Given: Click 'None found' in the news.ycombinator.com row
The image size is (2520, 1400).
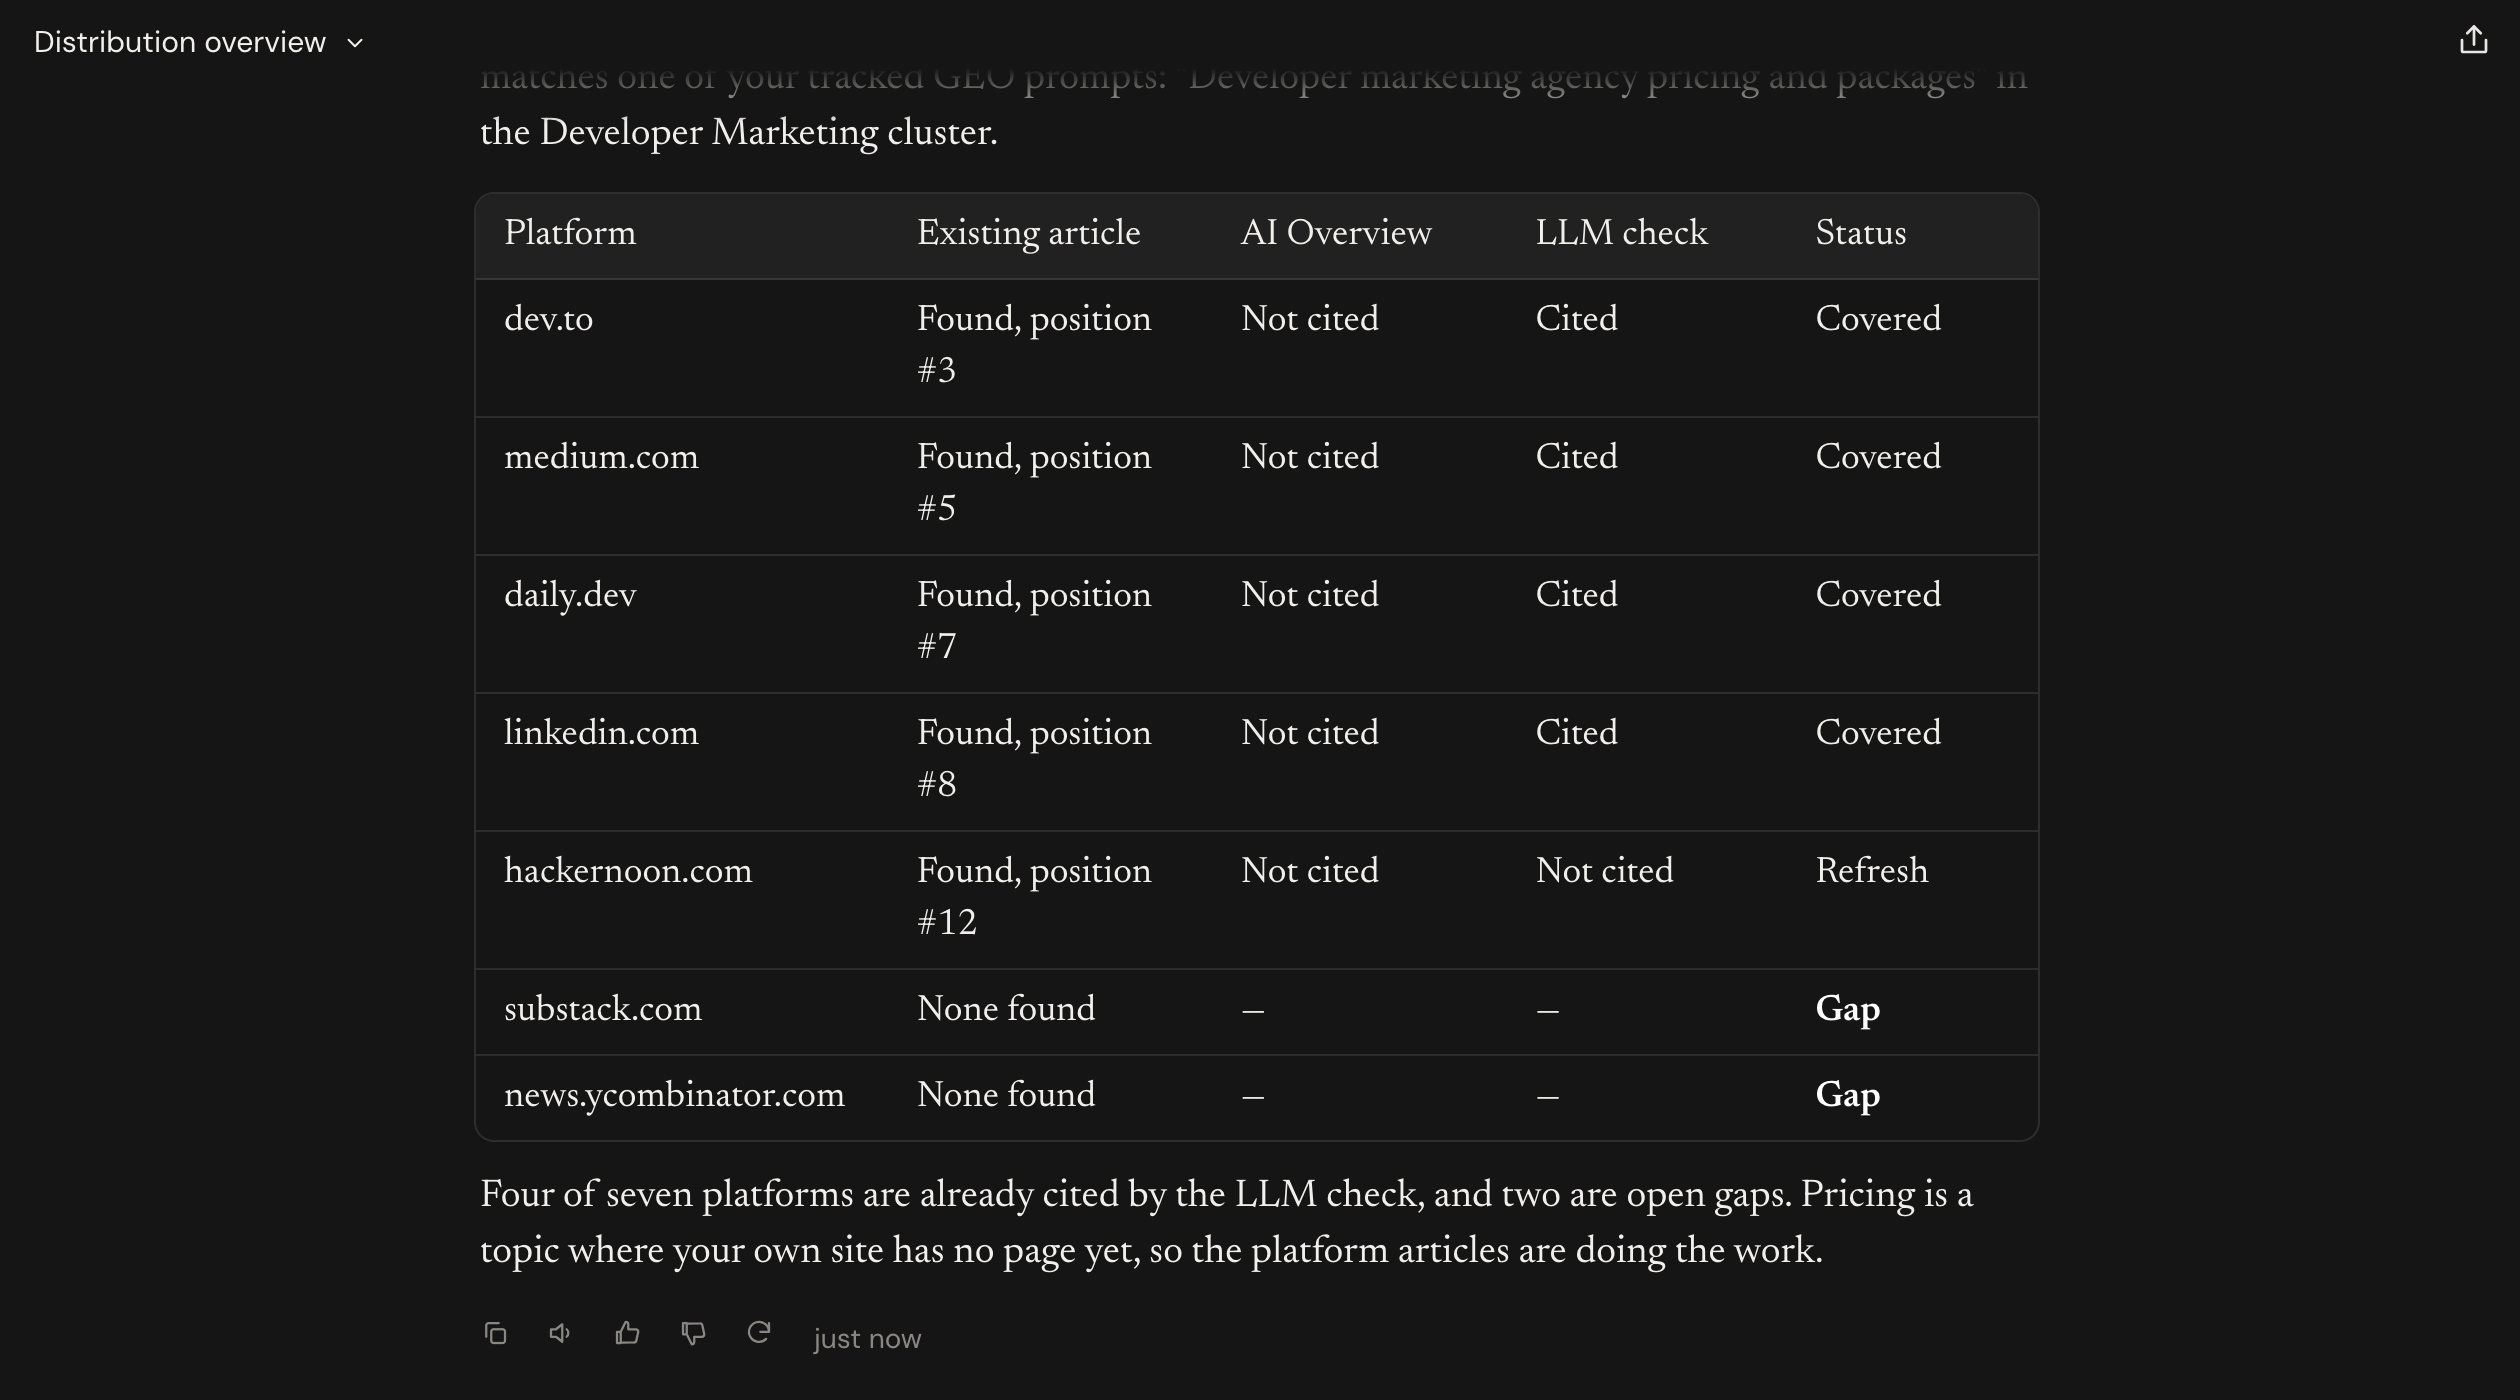Looking at the screenshot, I should [1006, 1094].
